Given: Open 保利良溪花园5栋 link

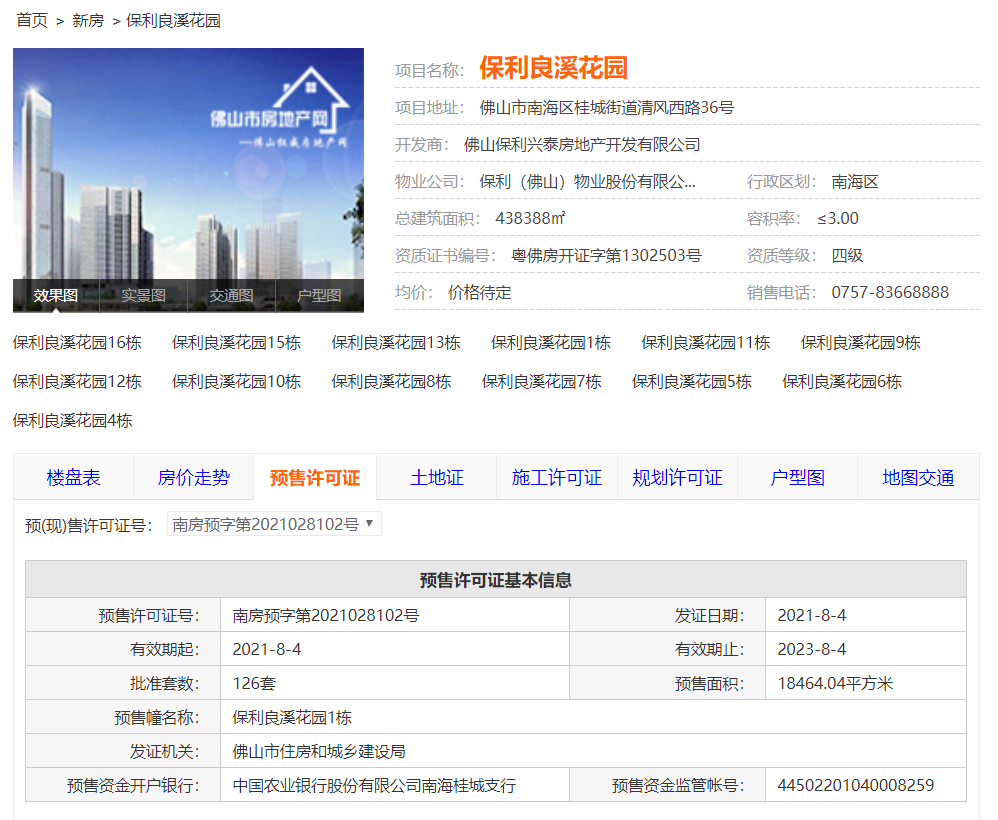Looking at the screenshot, I should [x=692, y=381].
